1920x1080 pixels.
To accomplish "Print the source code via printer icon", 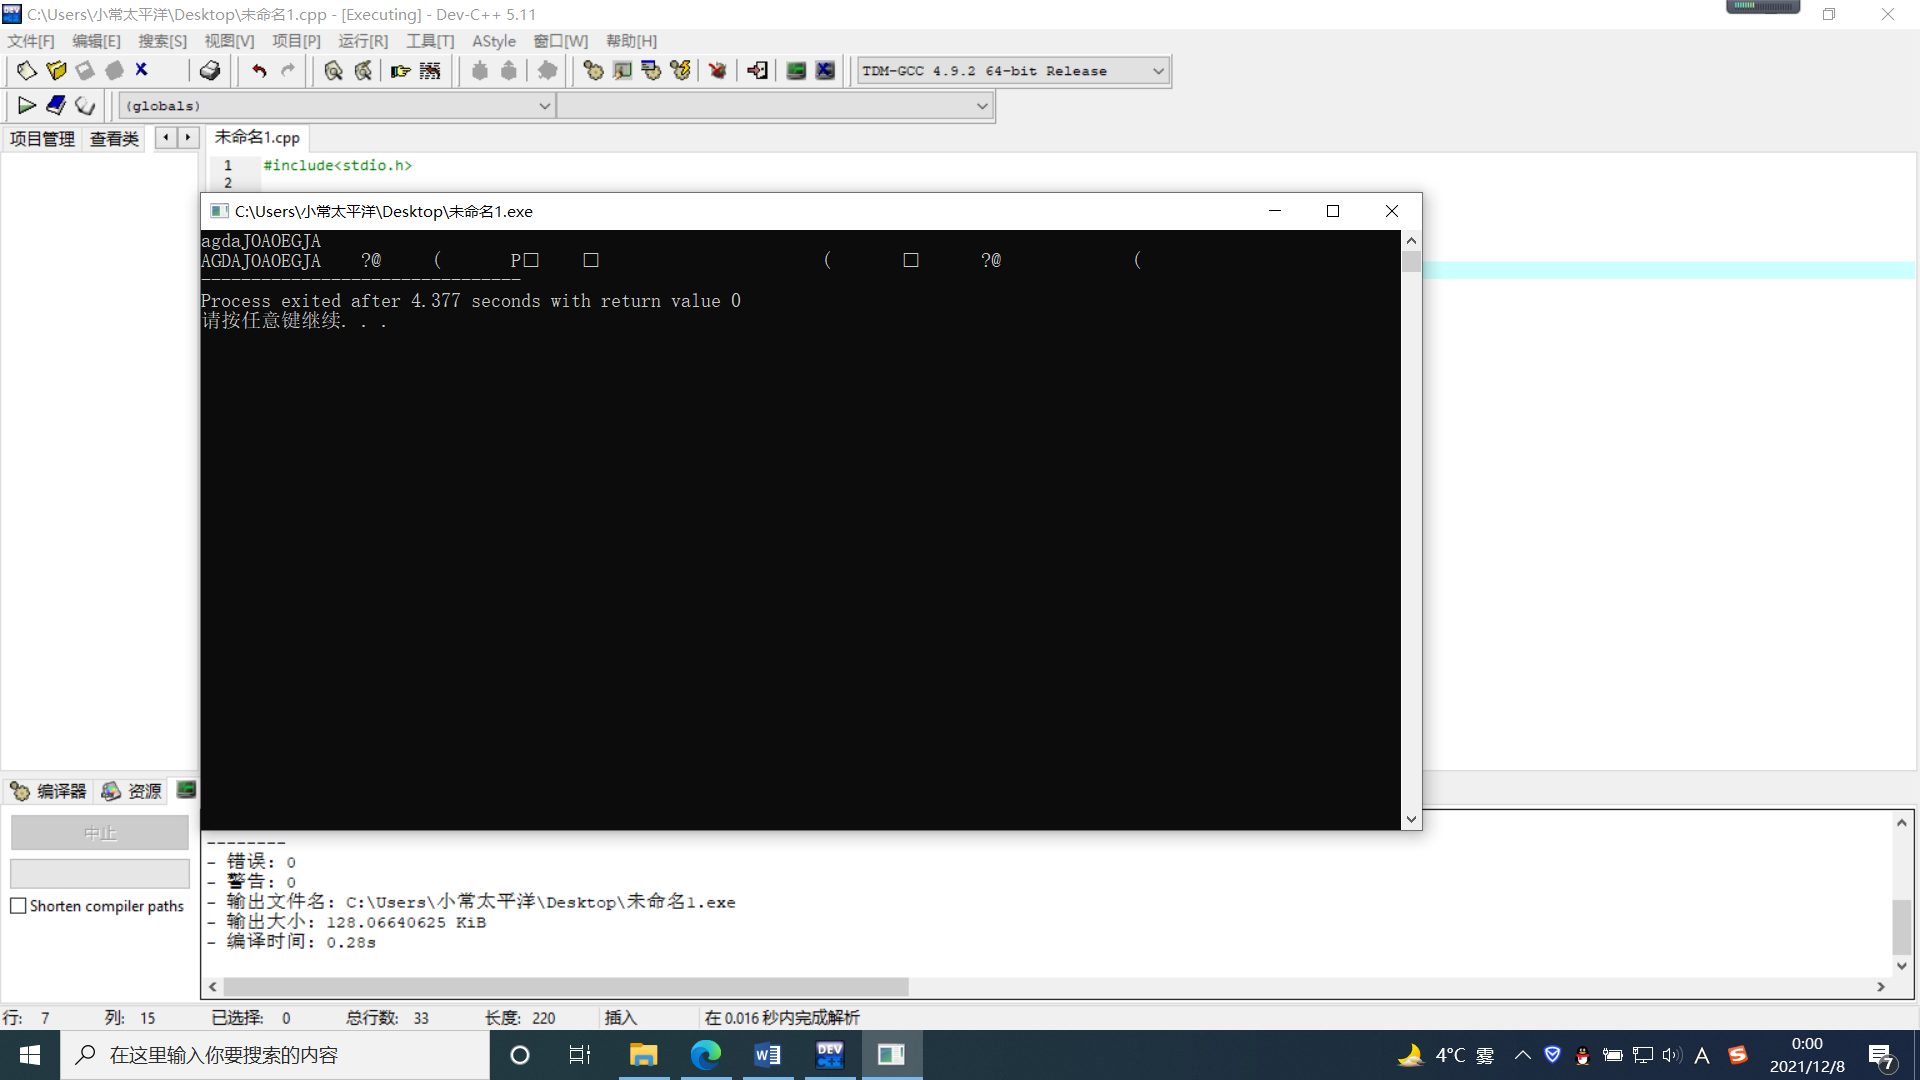I will coord(210,70).
